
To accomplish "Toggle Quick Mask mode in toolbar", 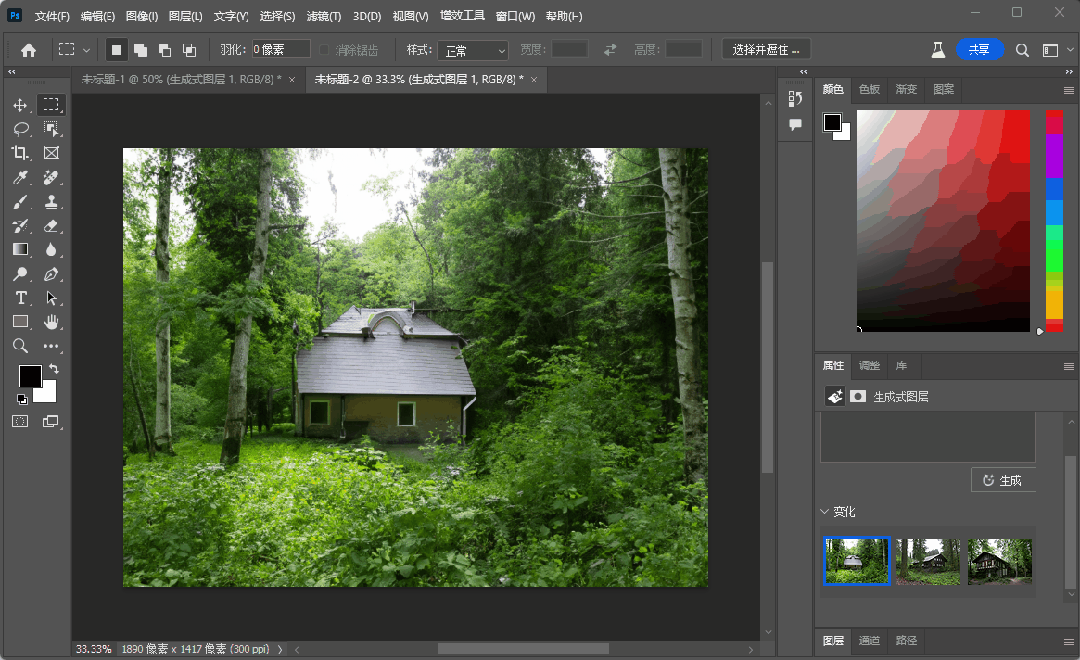I will point(20,422).
